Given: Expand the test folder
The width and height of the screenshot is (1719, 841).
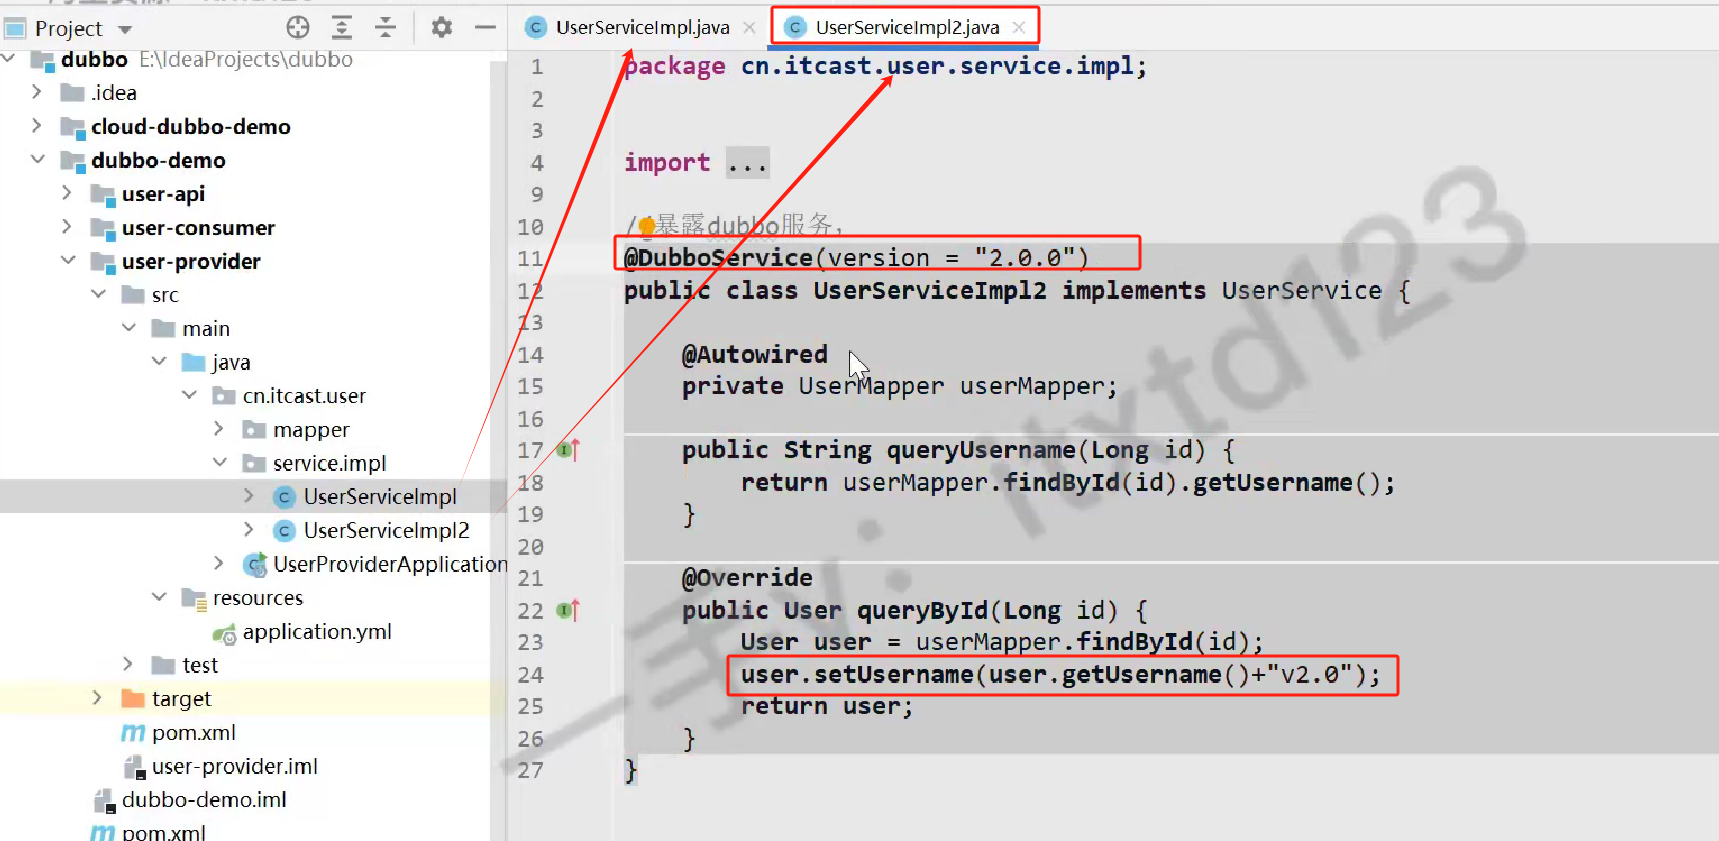Looking at the screenshot, I should [128, 664].
